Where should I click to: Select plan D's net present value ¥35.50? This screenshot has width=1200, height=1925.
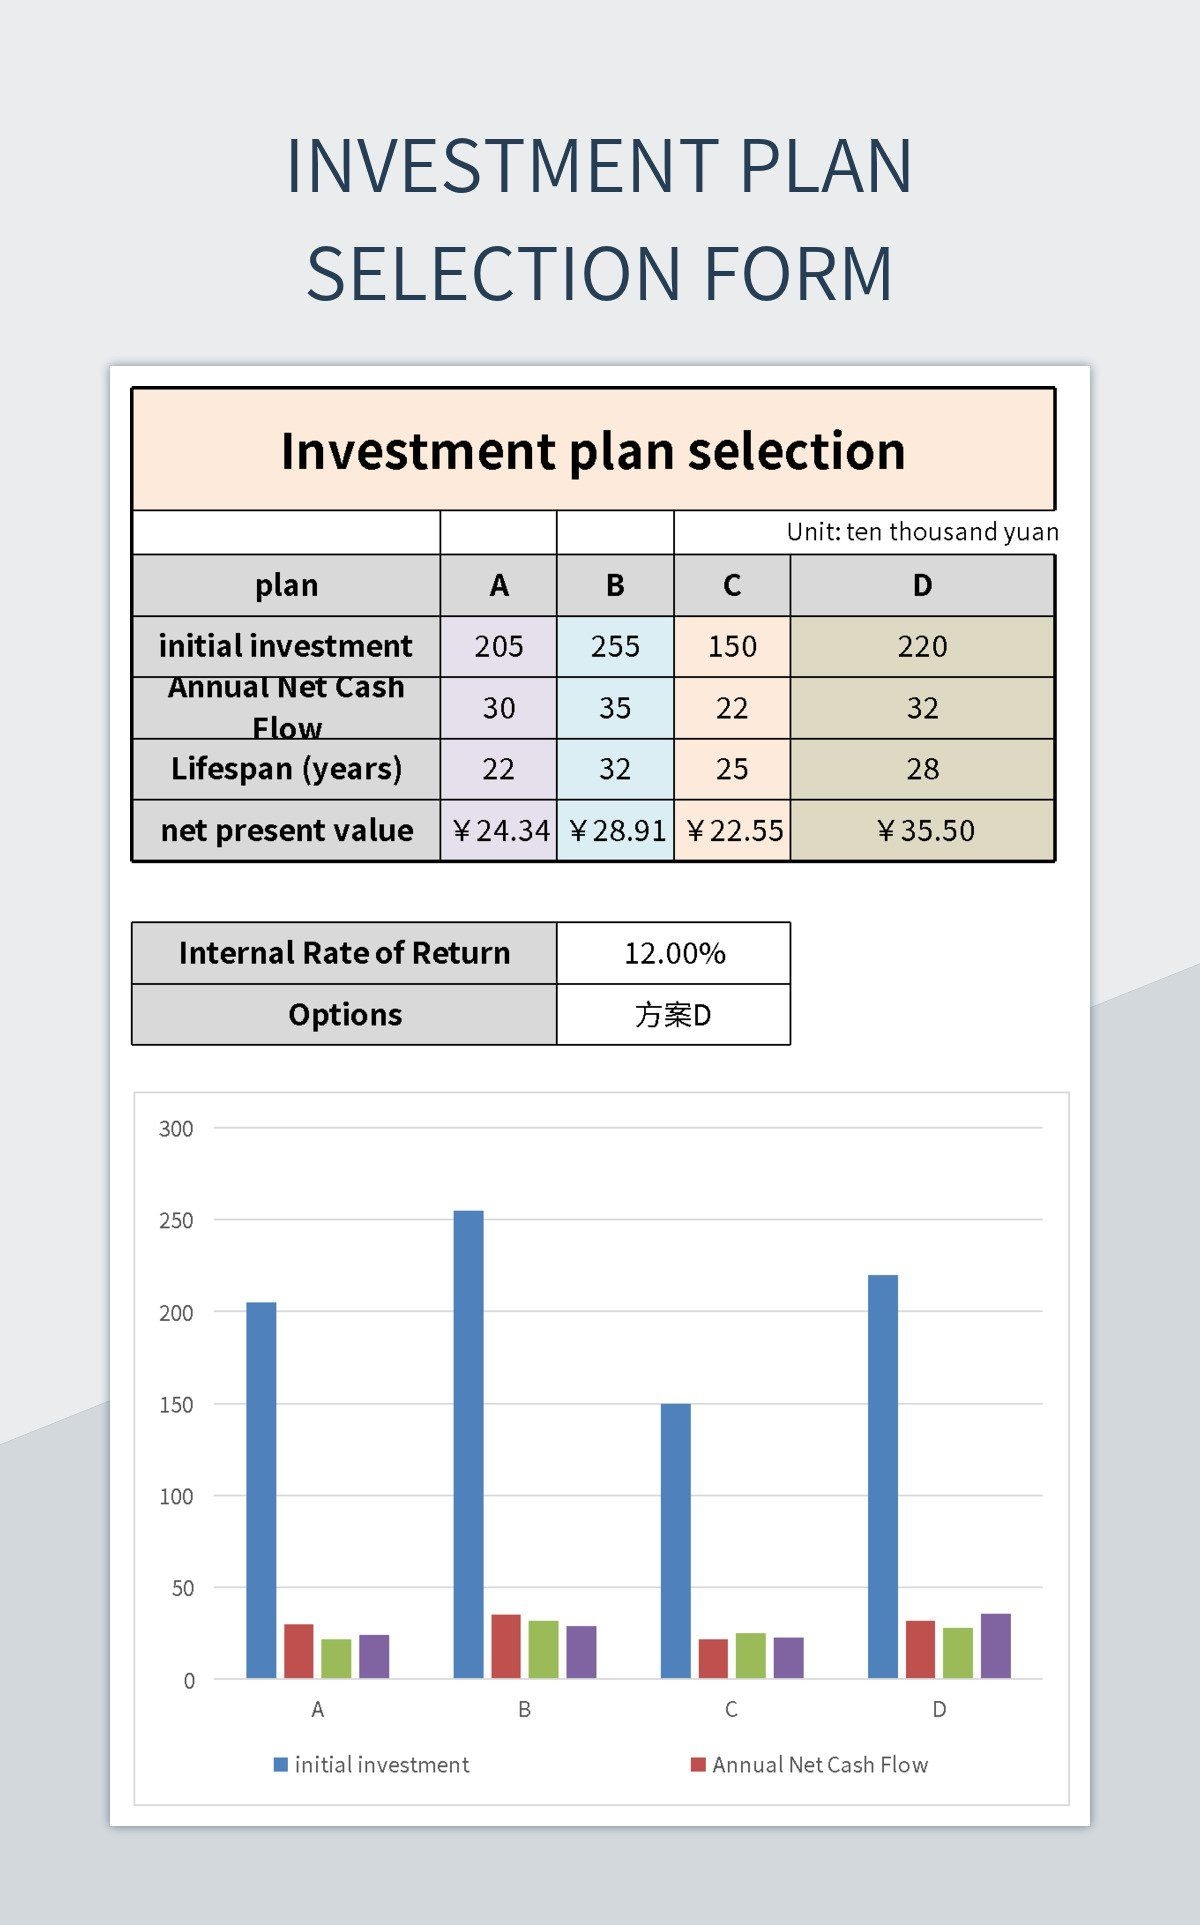point(923,830)
